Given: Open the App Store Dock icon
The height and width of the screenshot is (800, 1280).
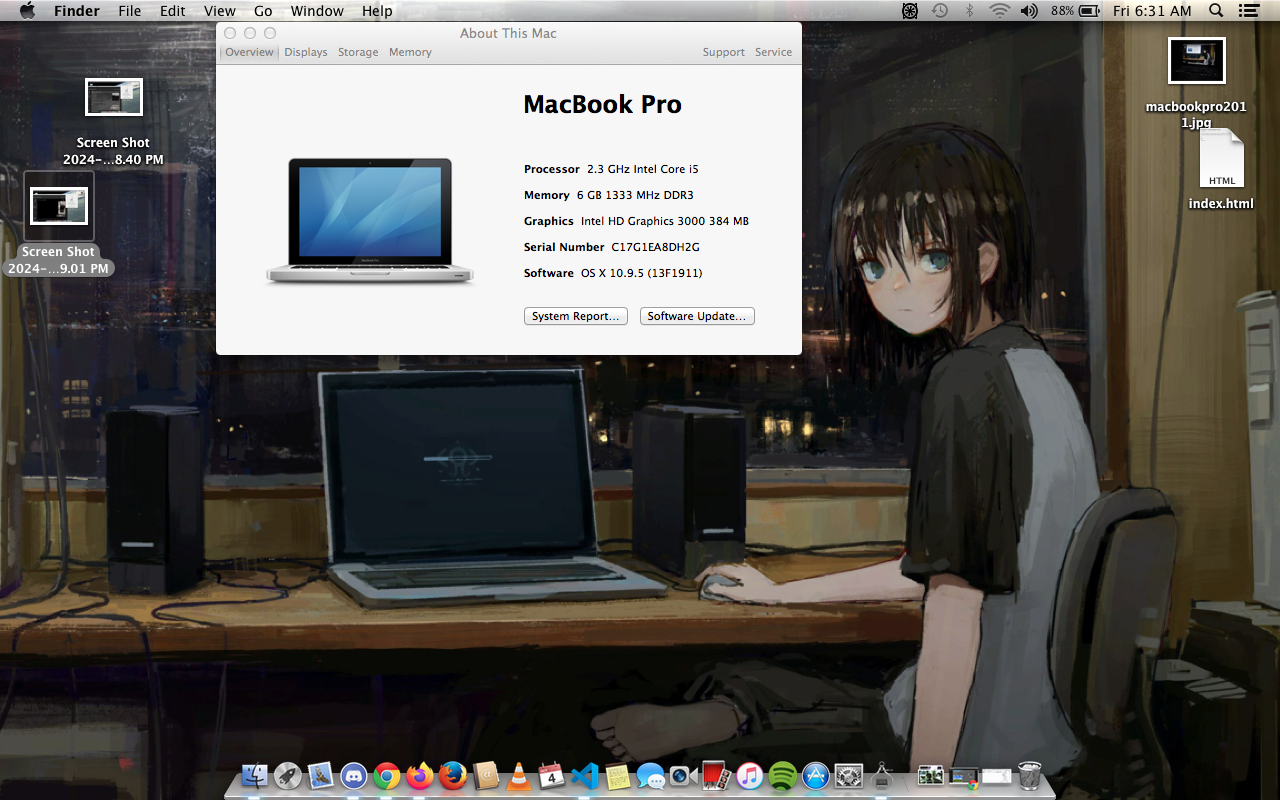Looking at the screenshot, I should pyautogui.click(x=816, y=775).
